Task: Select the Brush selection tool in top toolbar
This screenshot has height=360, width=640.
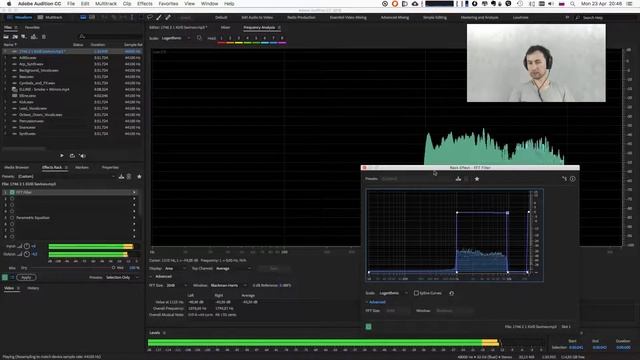Action: [159, 18]
